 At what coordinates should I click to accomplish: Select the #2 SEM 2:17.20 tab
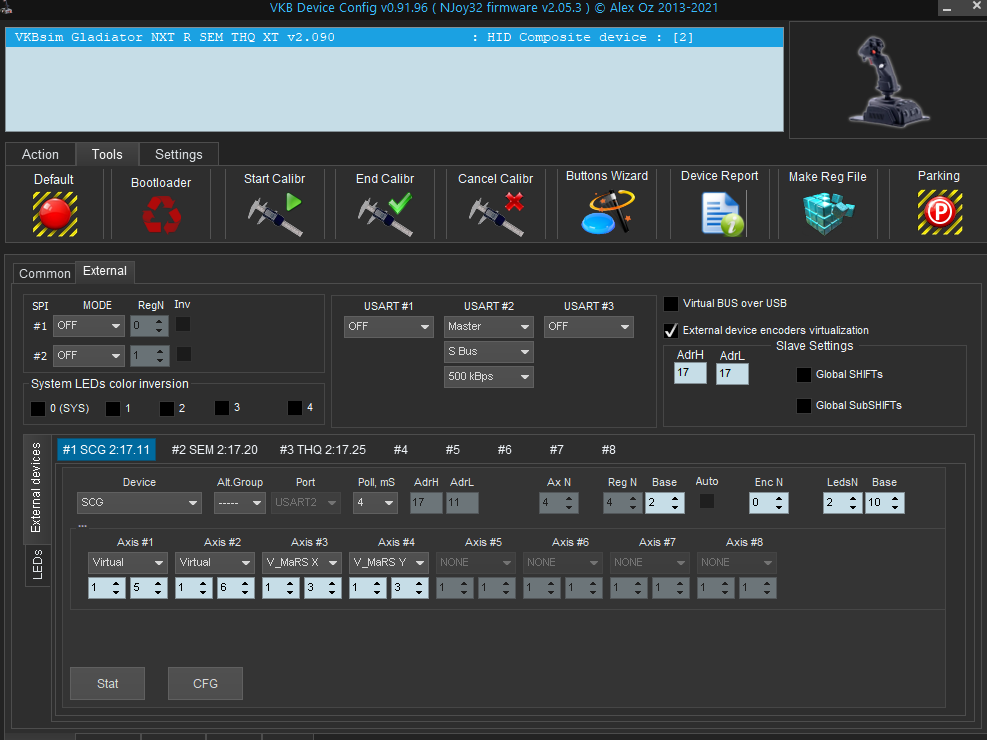point(214,450)
